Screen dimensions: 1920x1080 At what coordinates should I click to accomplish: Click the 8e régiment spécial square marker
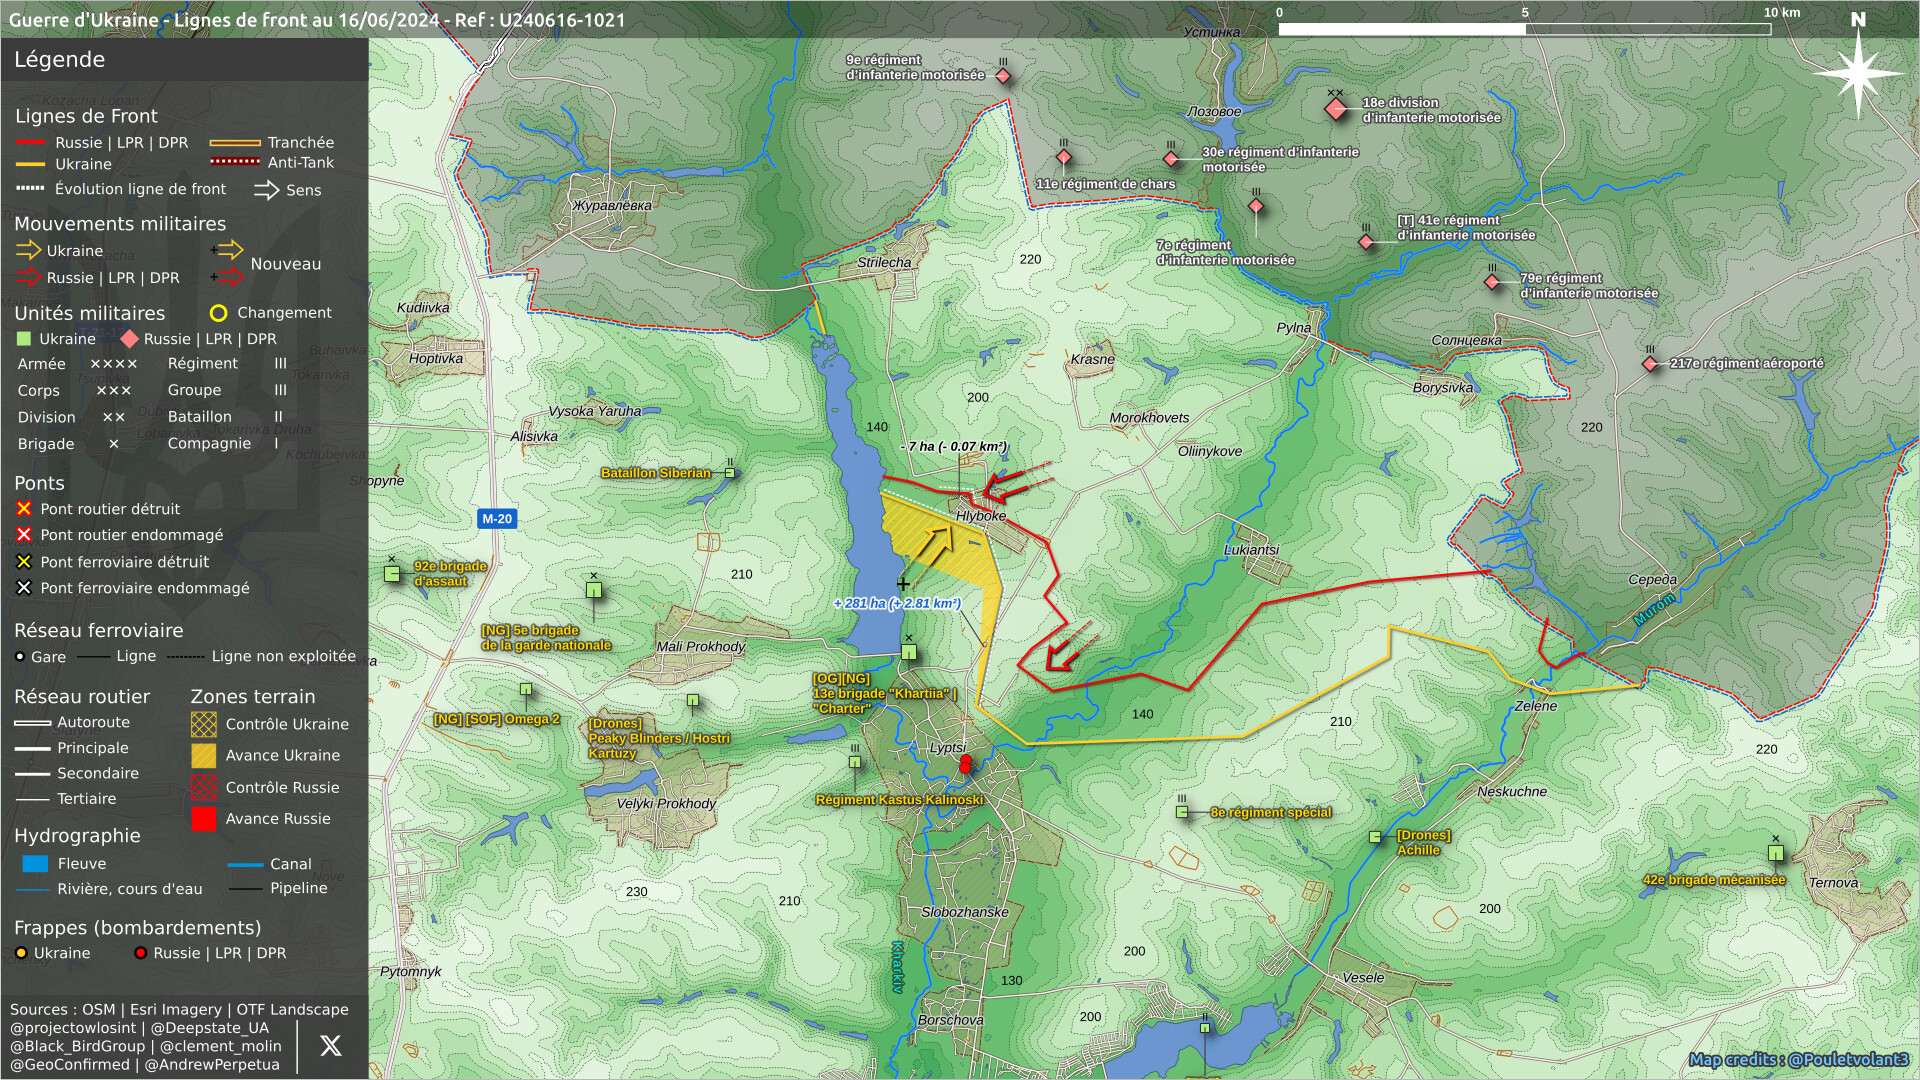coord(1182,812)
